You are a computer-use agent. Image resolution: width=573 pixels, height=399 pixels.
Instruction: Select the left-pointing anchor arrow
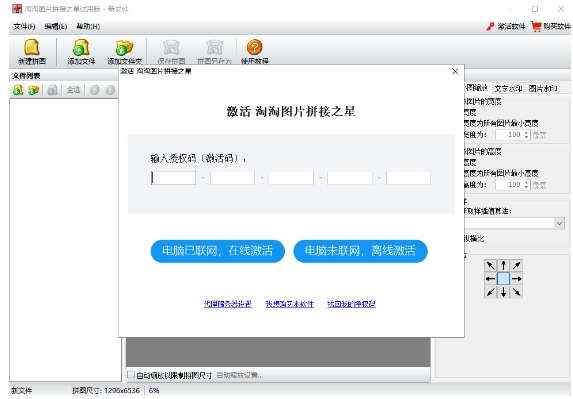coord(490,279)
